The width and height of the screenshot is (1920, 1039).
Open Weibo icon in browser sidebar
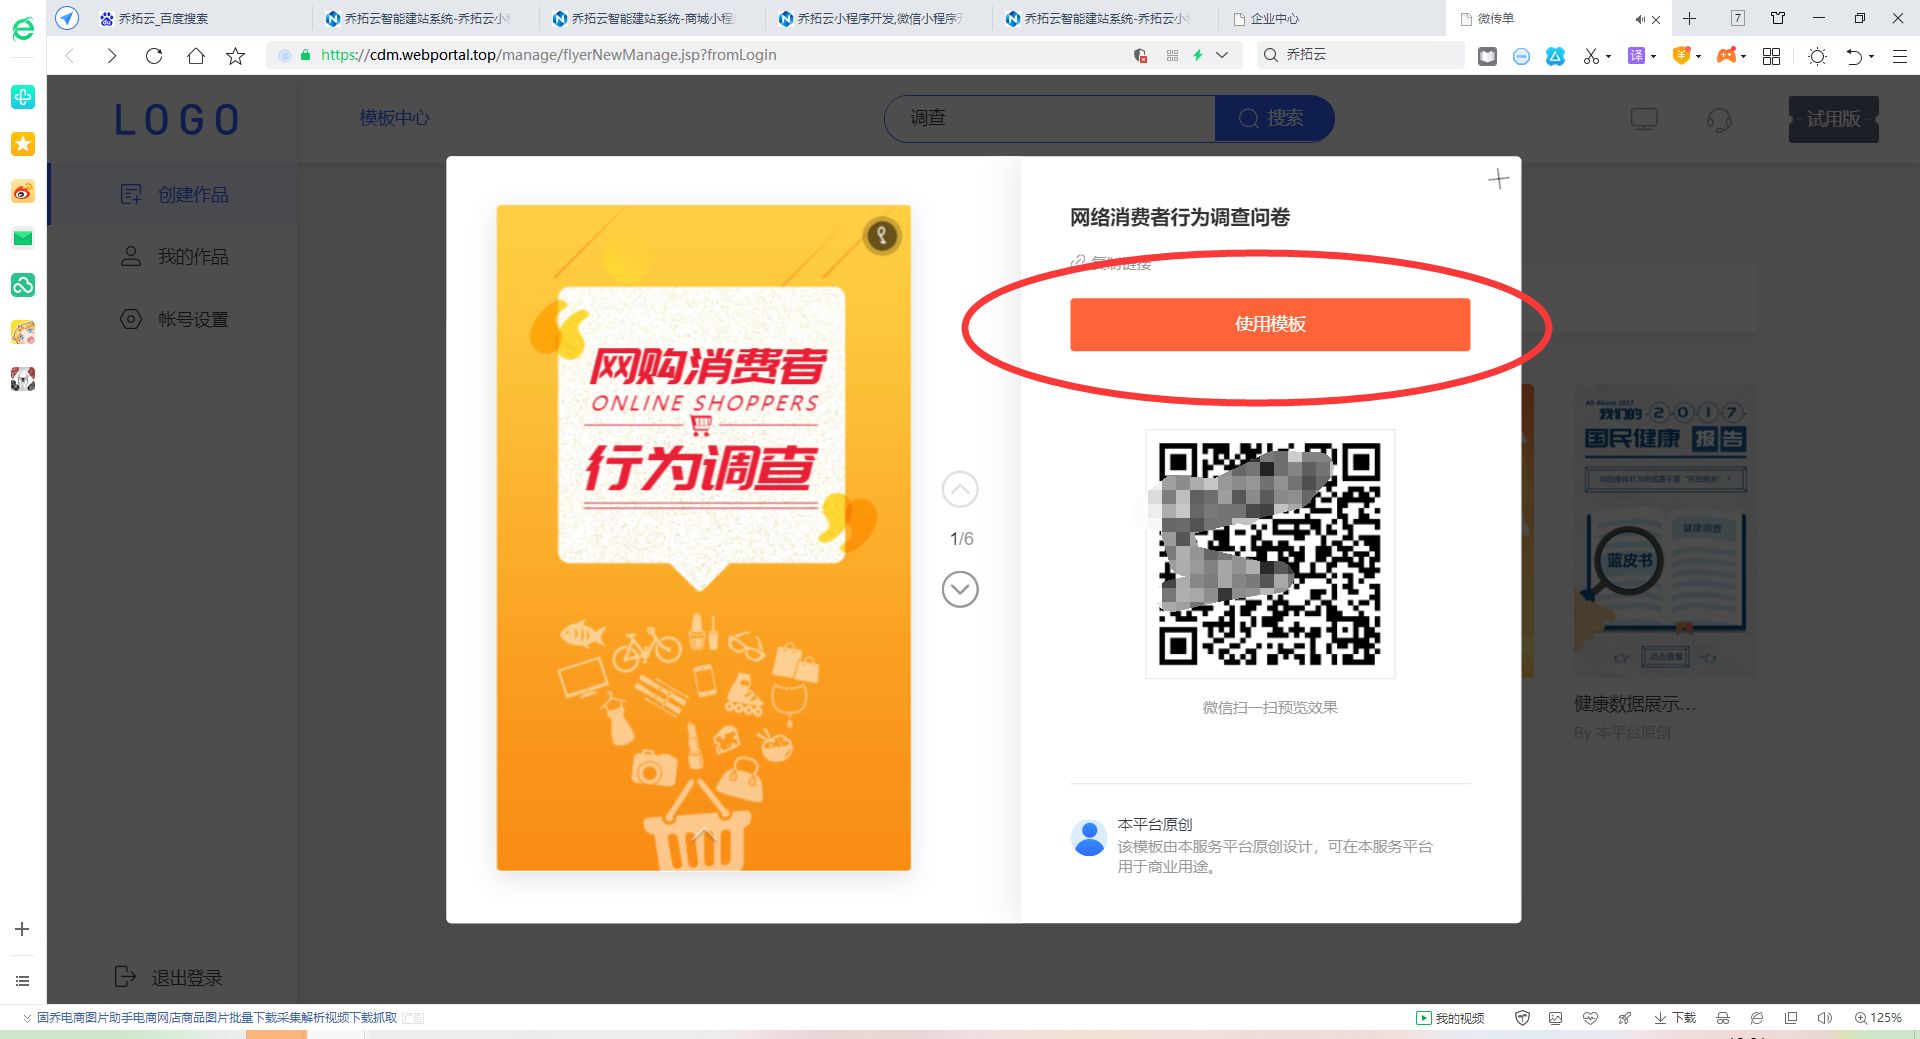22,191
